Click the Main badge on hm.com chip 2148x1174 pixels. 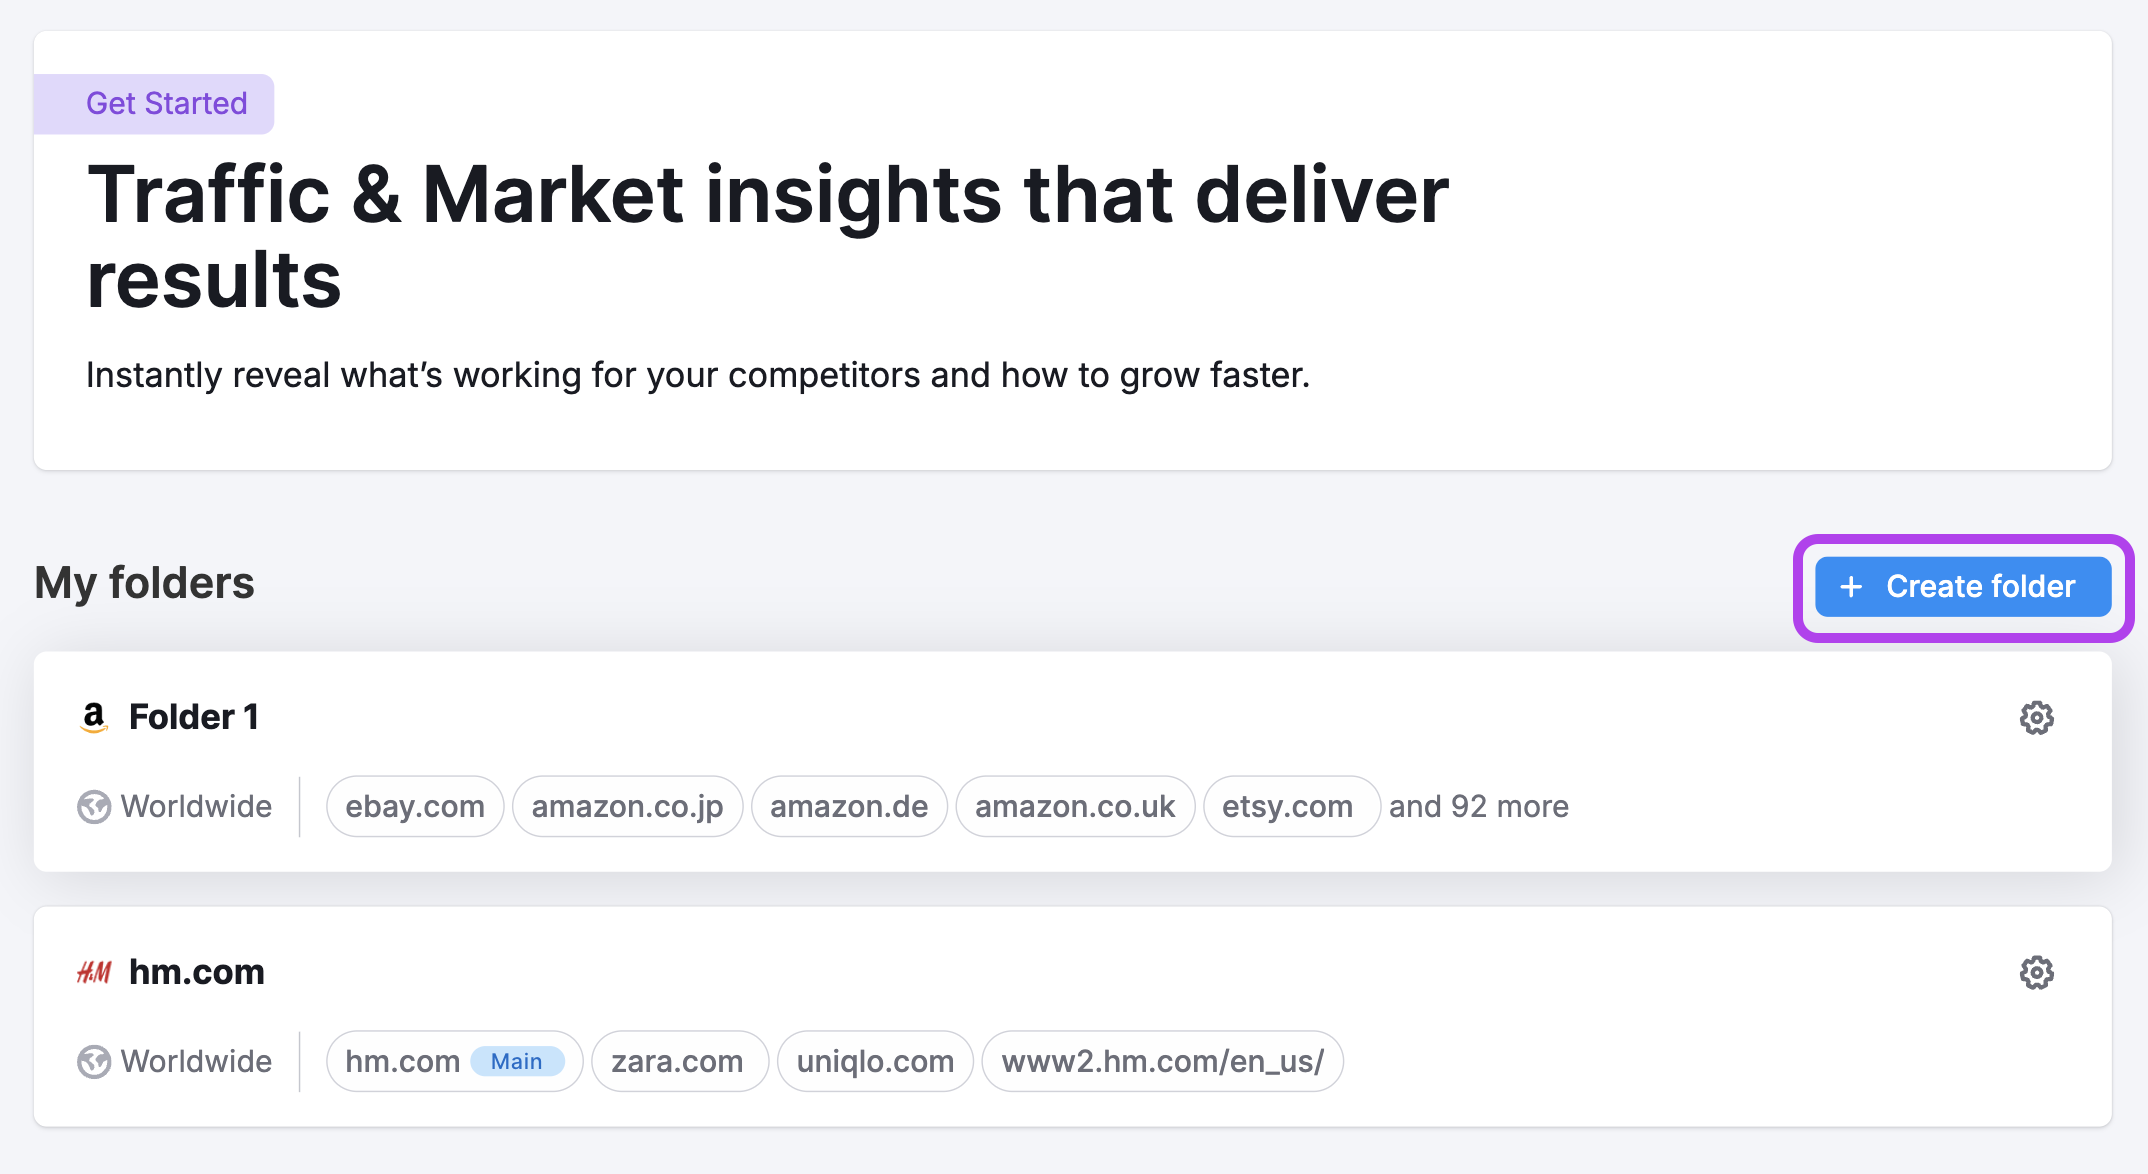(x=516, y=1061)
